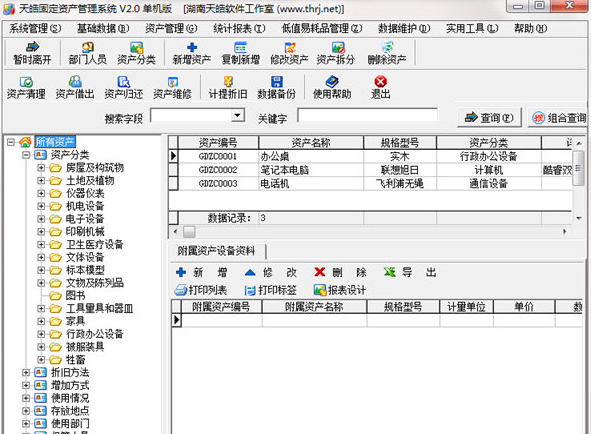Screen dimensions: 591x434
Task: Select 行政办公设备 in the tree
Action: point(95,334)
